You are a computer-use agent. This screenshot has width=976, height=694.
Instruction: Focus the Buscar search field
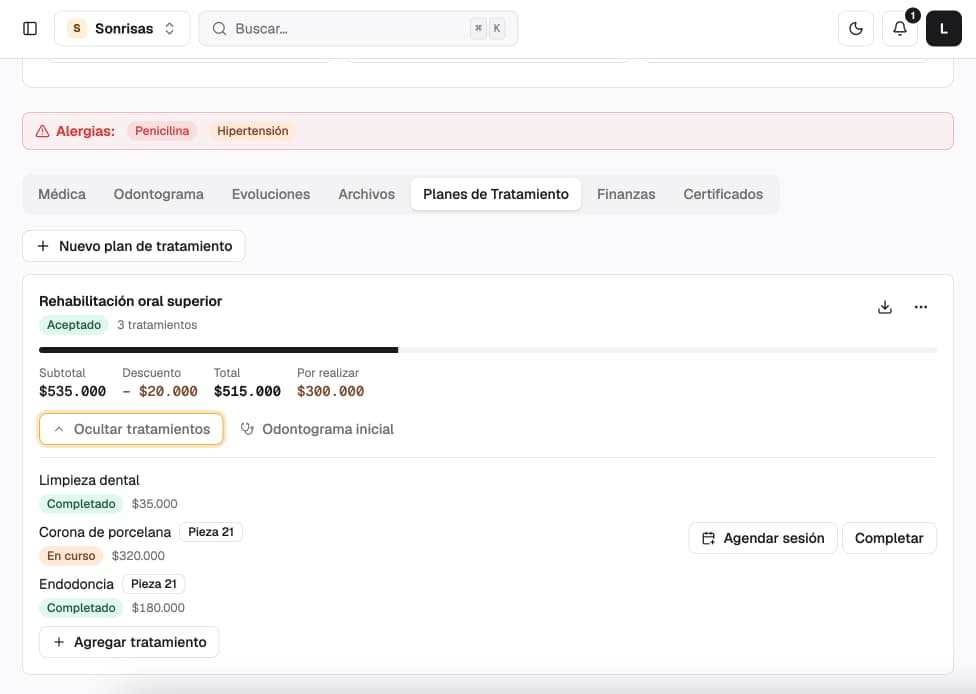coord(359,29)
